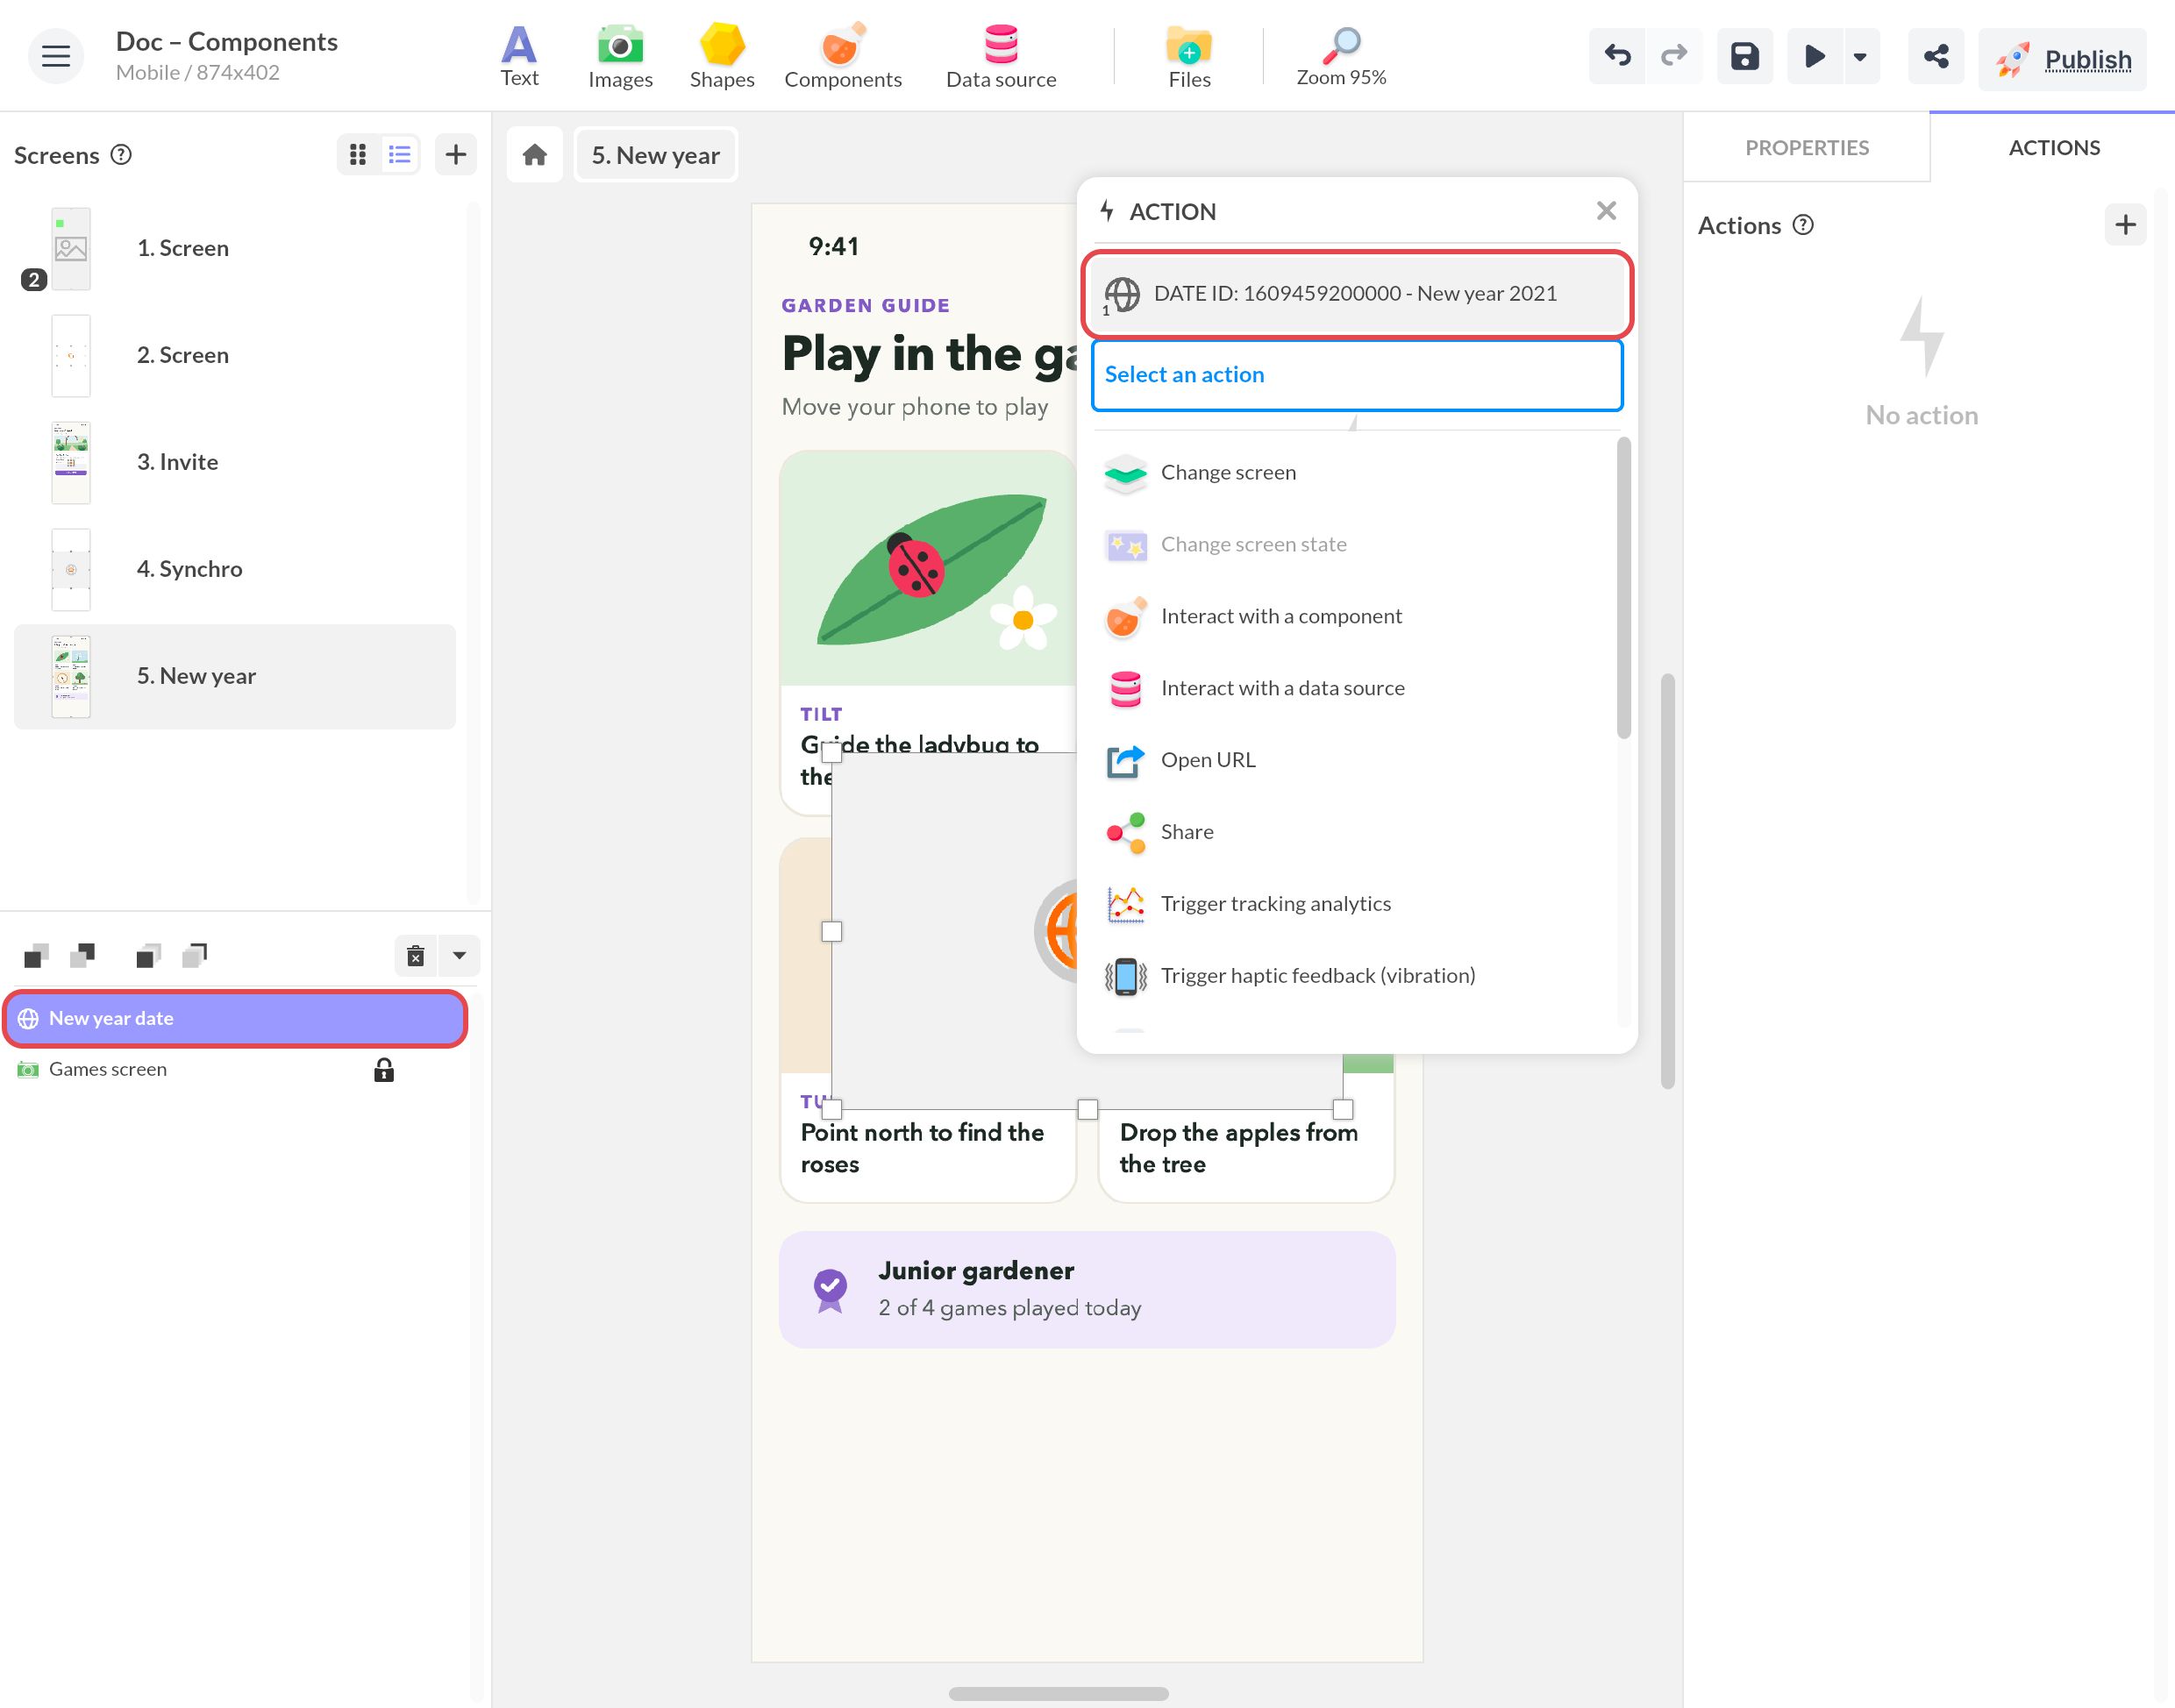Choose Trigger tracking analytics action

coord(1356,904)
